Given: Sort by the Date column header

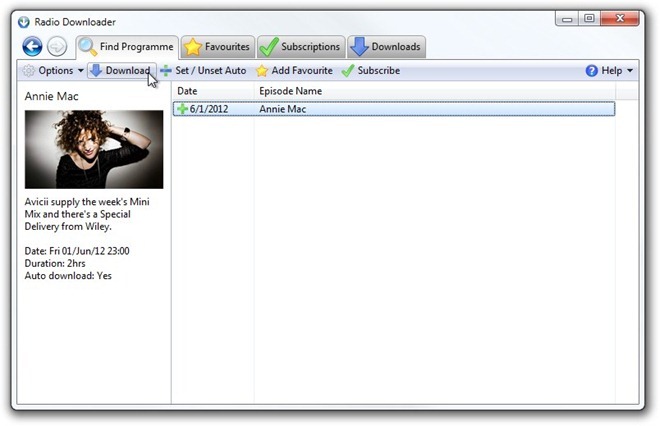Looking at the screenshot, I should tap(213, 91).
